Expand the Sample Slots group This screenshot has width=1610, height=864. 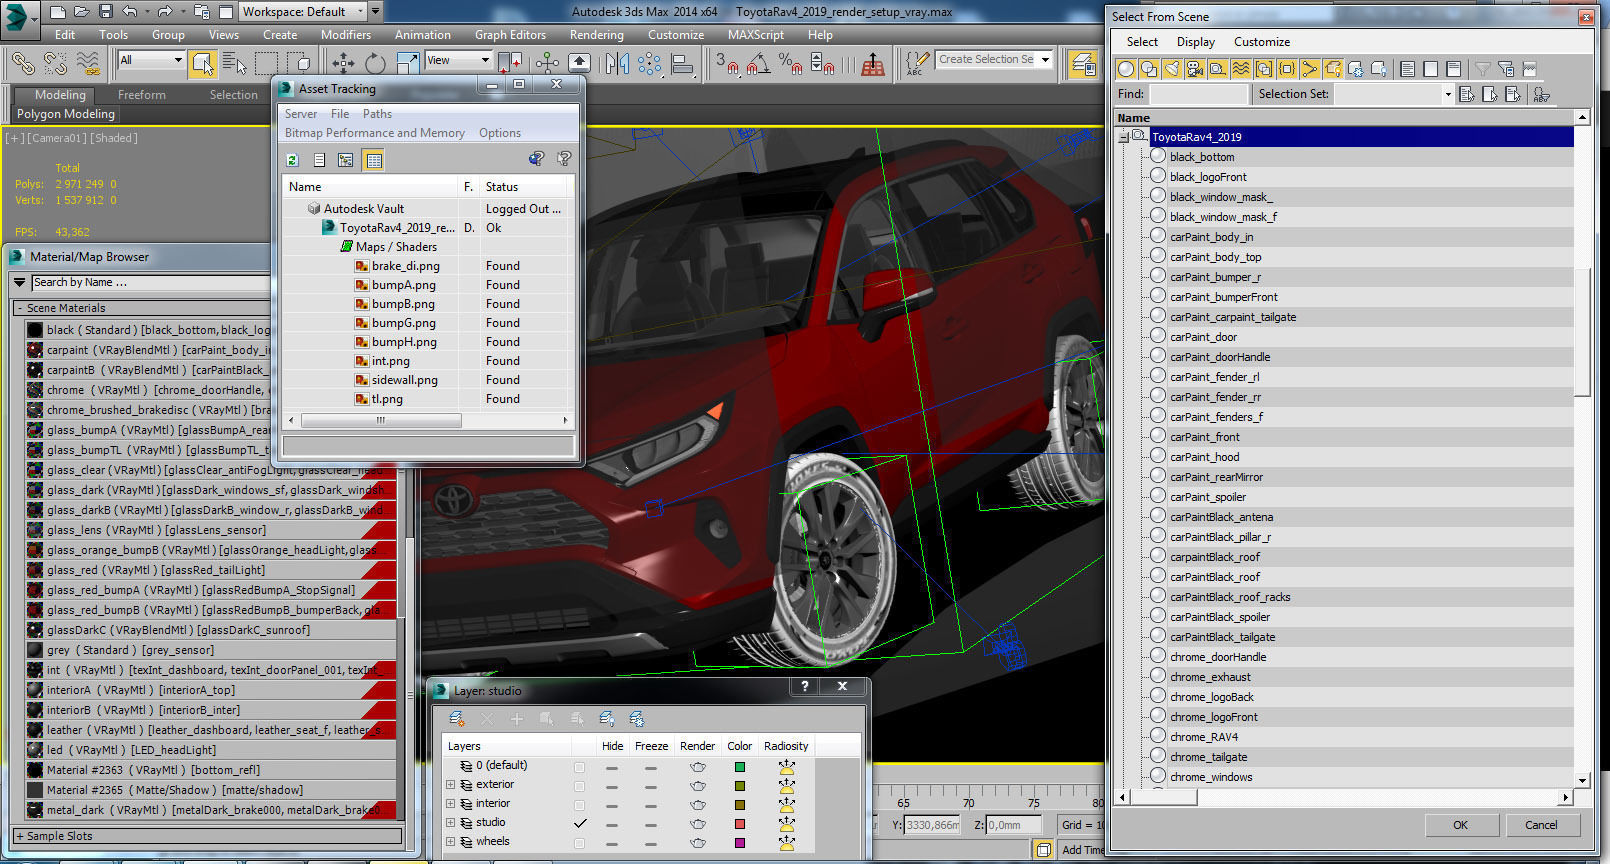point(20,836)
